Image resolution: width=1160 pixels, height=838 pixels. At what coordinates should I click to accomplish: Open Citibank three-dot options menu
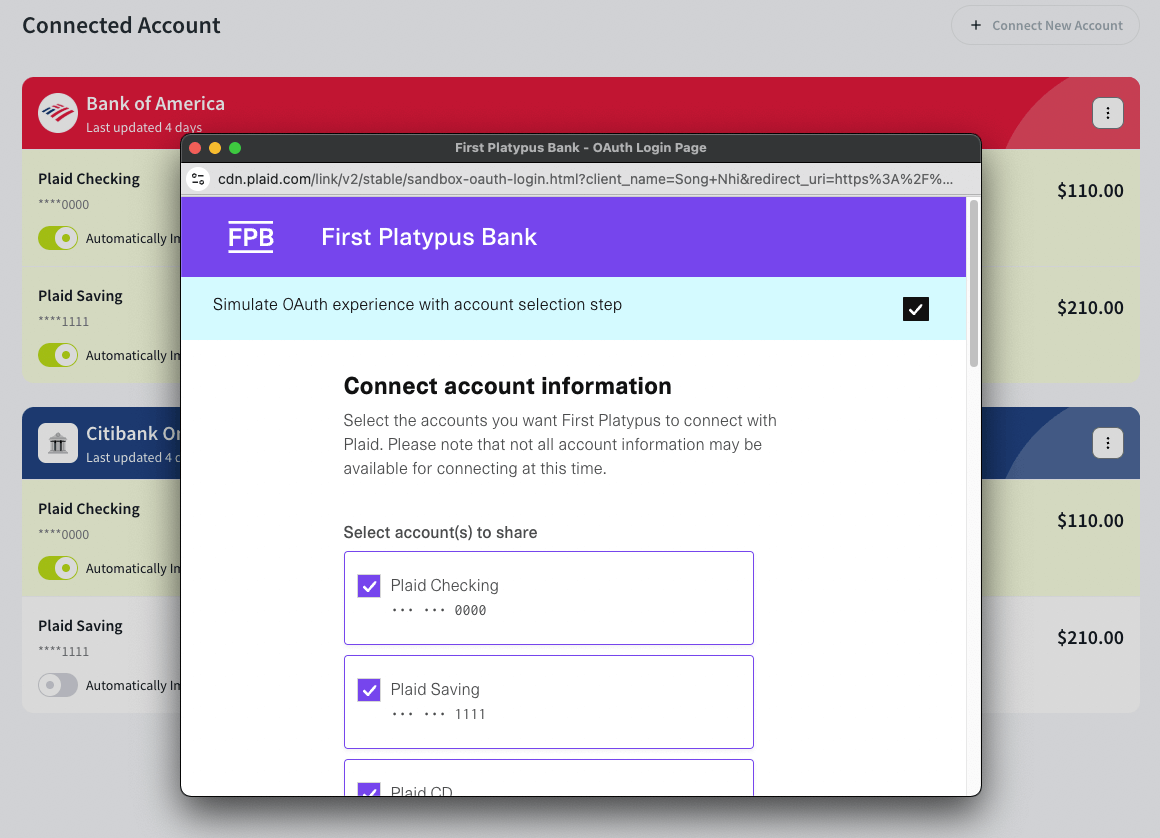click(x=1107, y=443)
